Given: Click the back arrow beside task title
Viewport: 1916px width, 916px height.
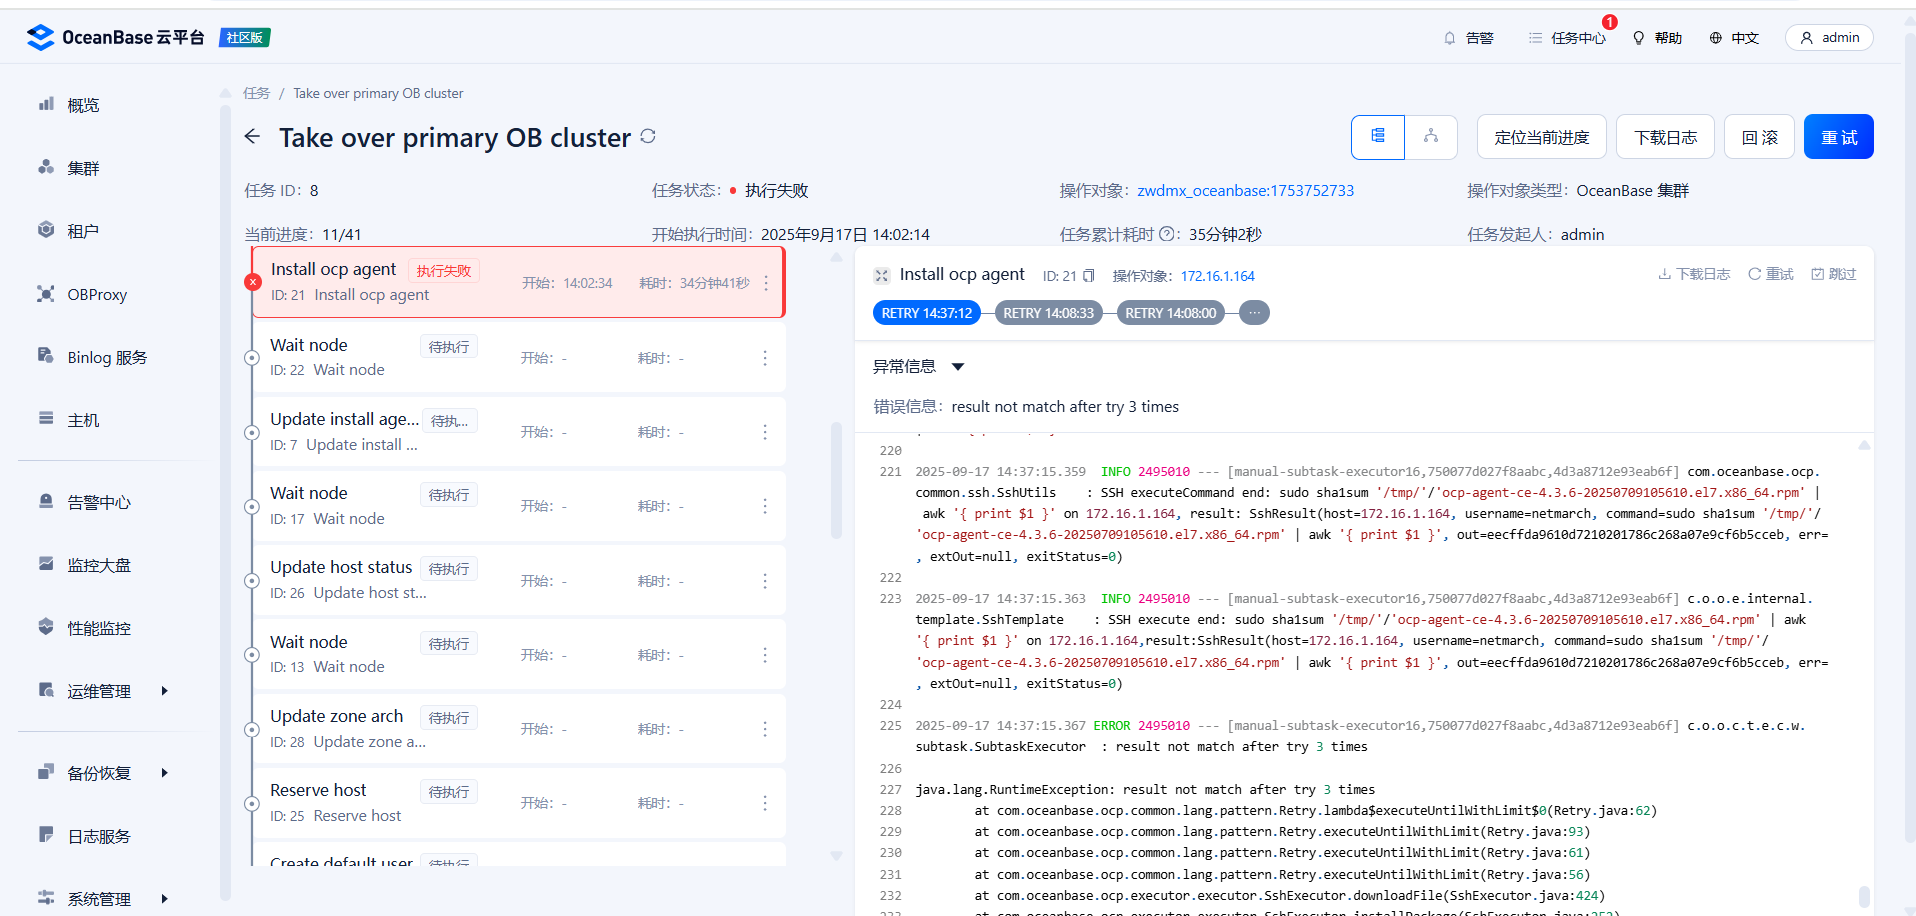Looking at the screenshot, I should coord(252,136).
